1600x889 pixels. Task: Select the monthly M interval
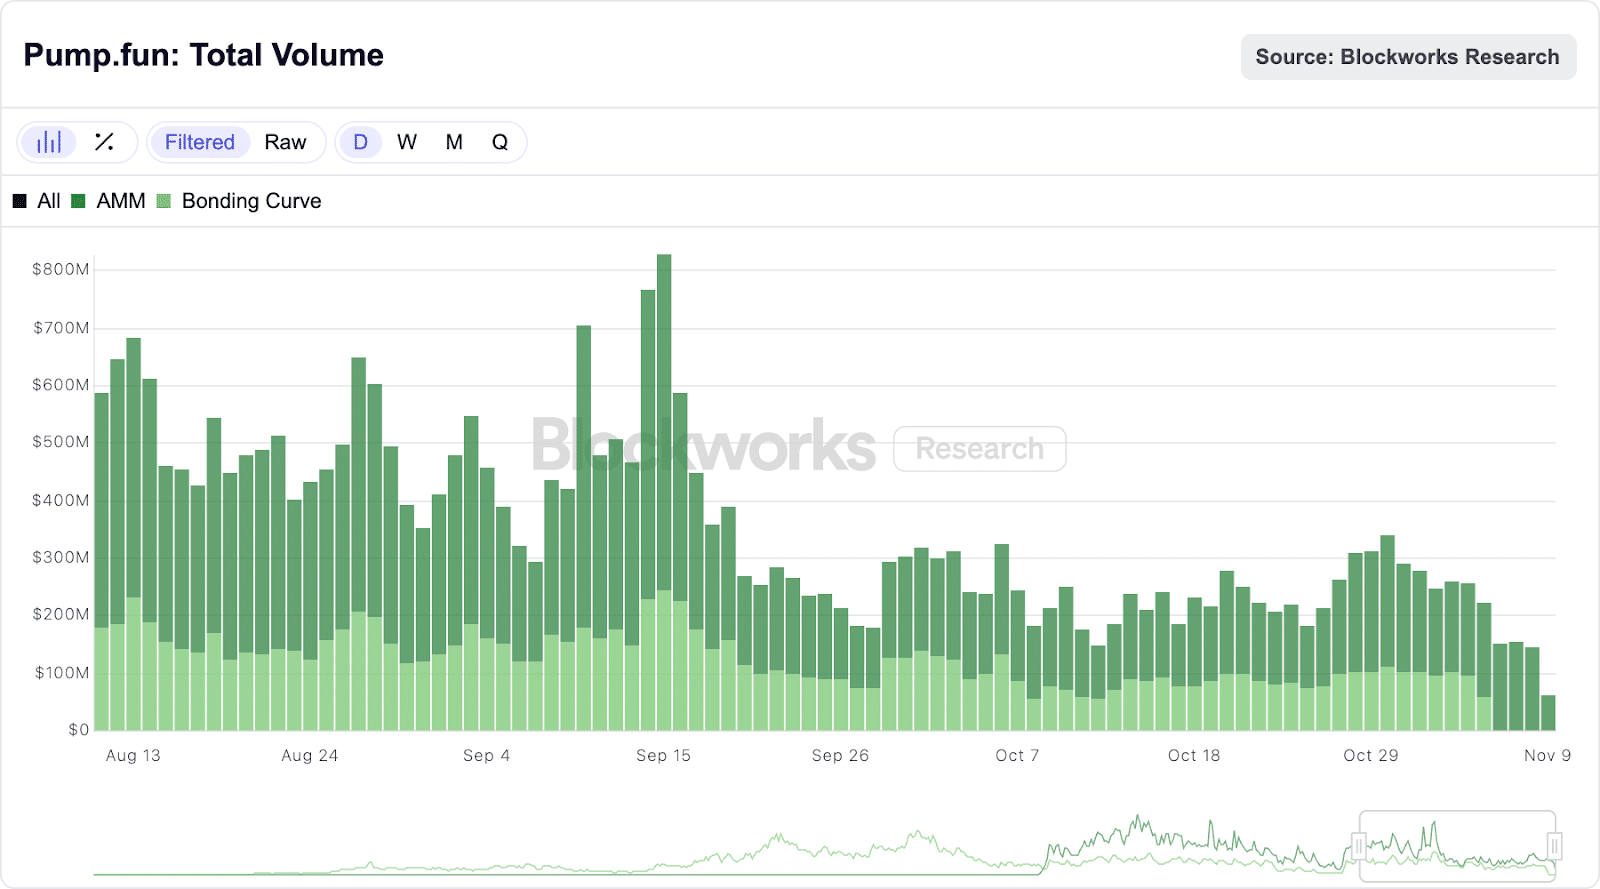point(454,142)
